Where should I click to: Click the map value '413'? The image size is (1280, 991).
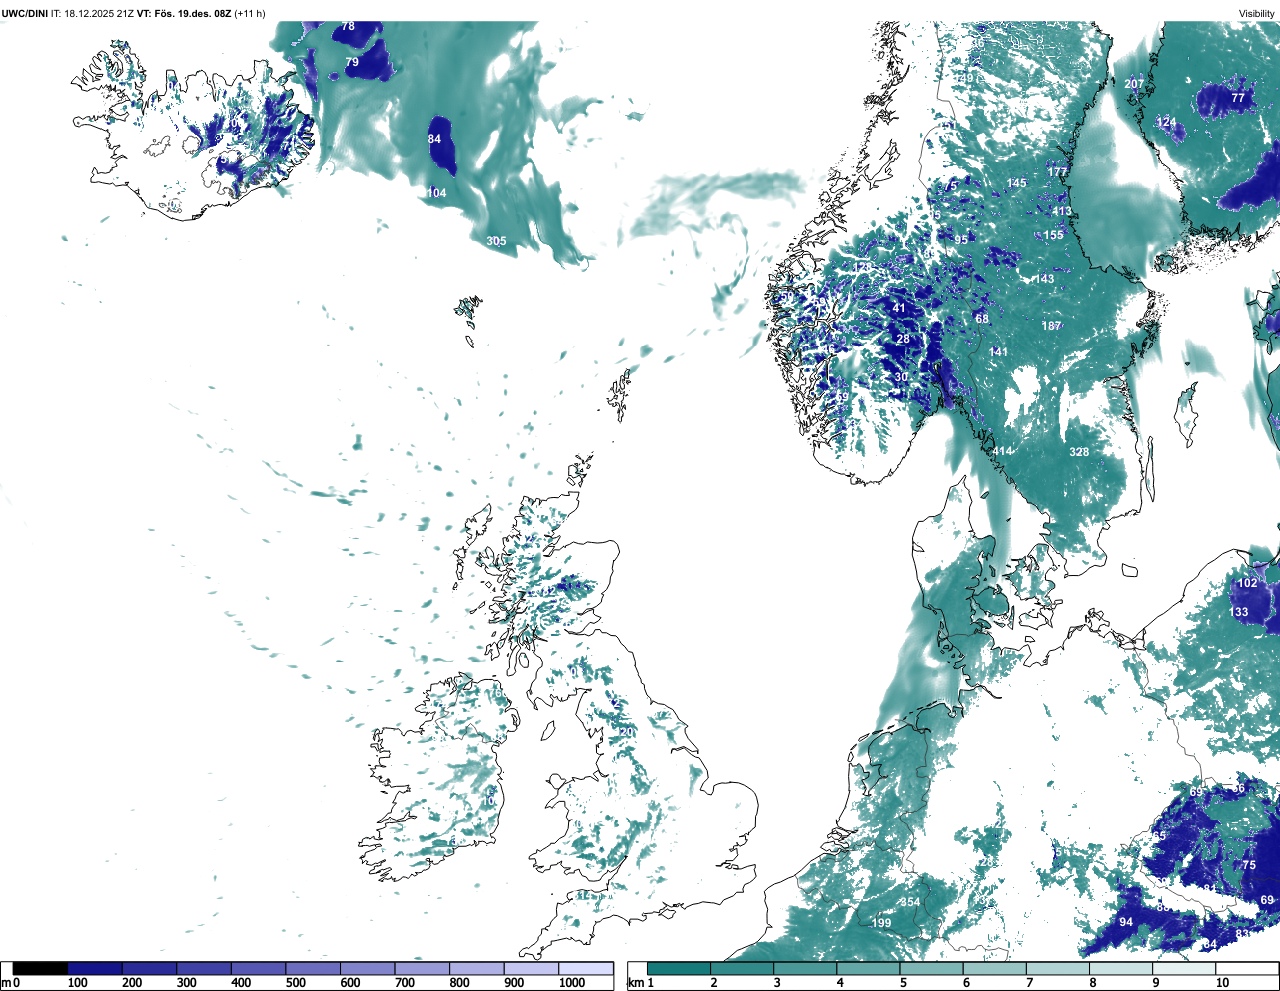pyautogui.click(x=1062, y=211)
